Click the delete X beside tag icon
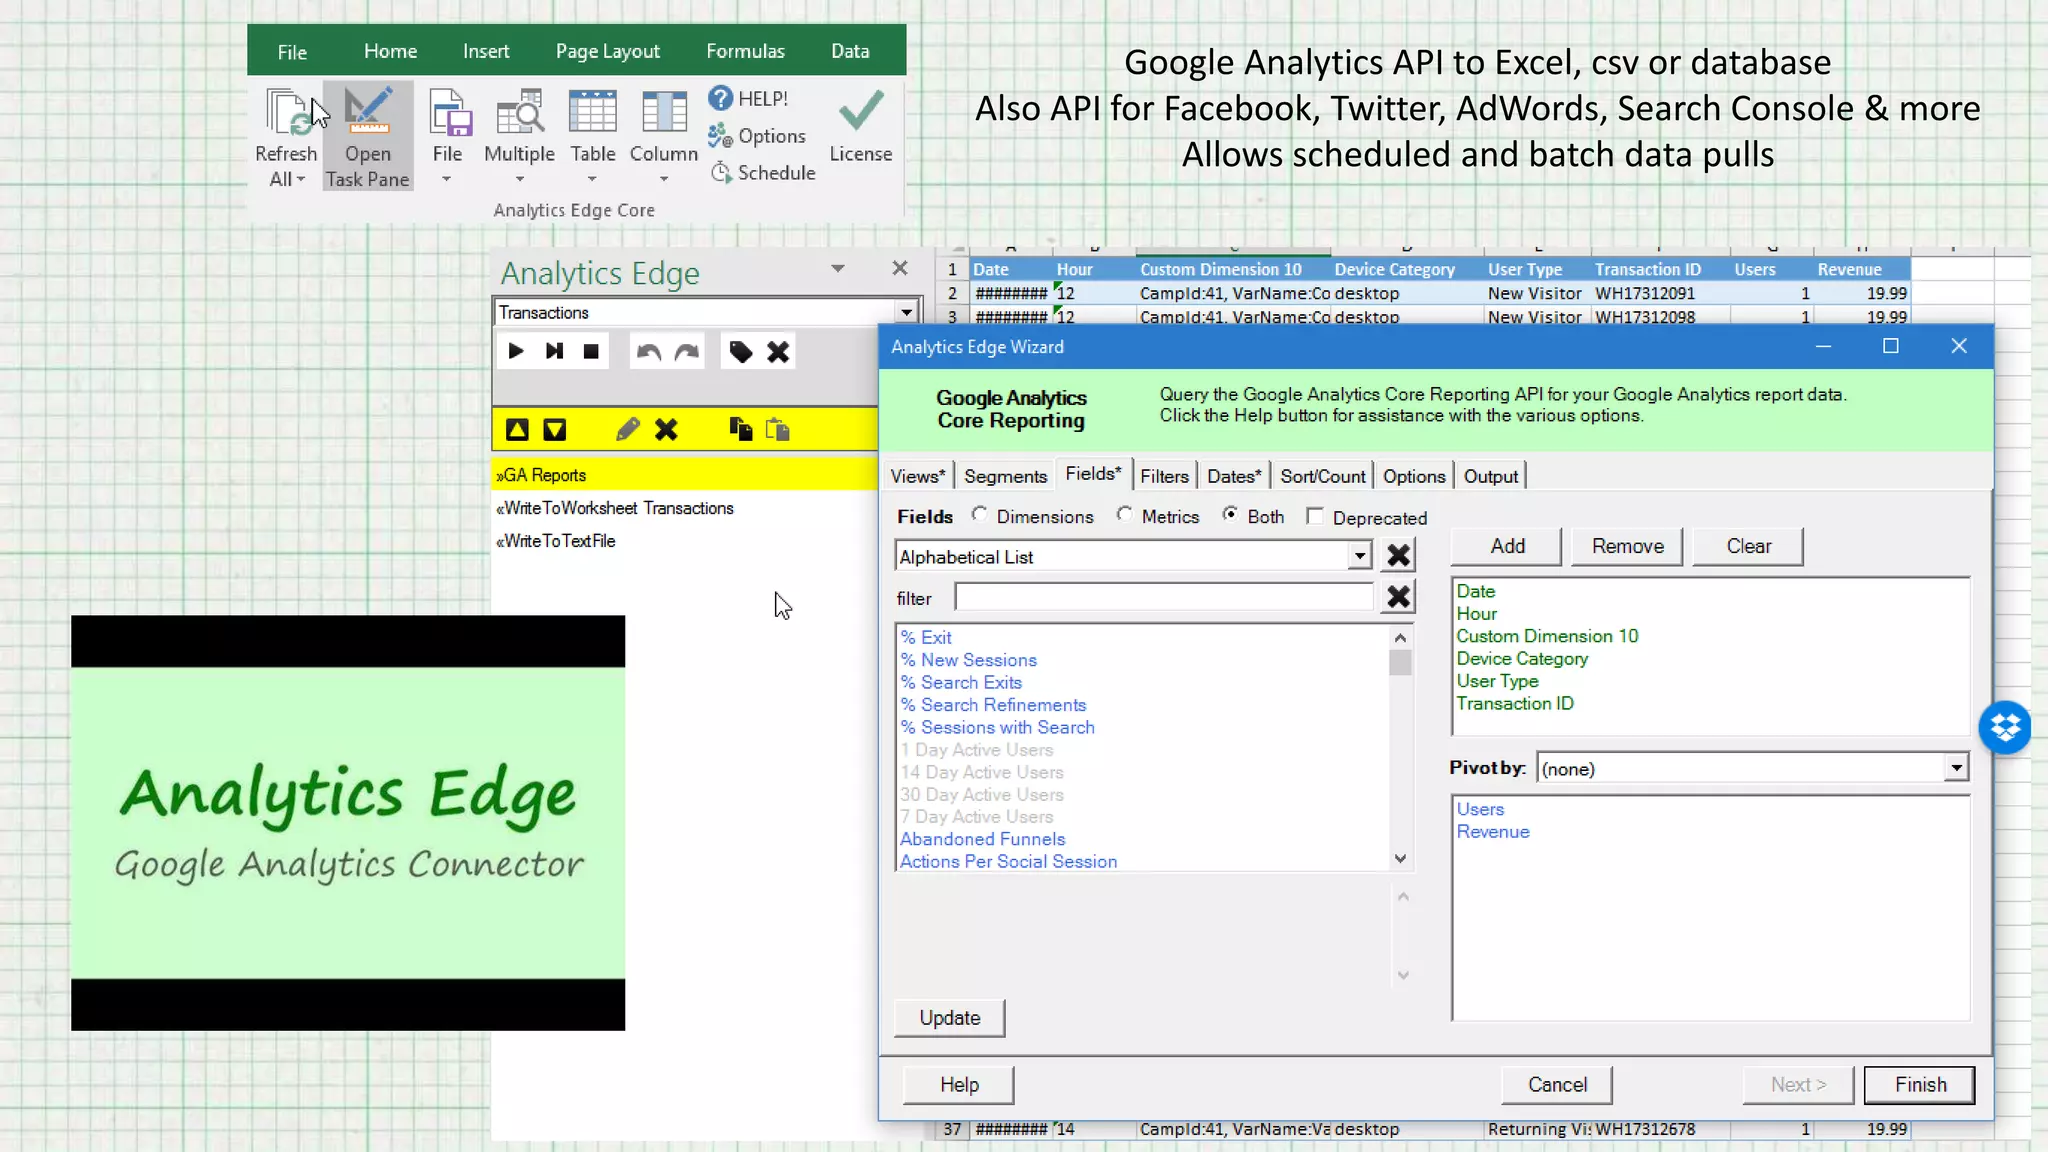This screenshot has width=2048, height=1152. (x=778, y=351)
